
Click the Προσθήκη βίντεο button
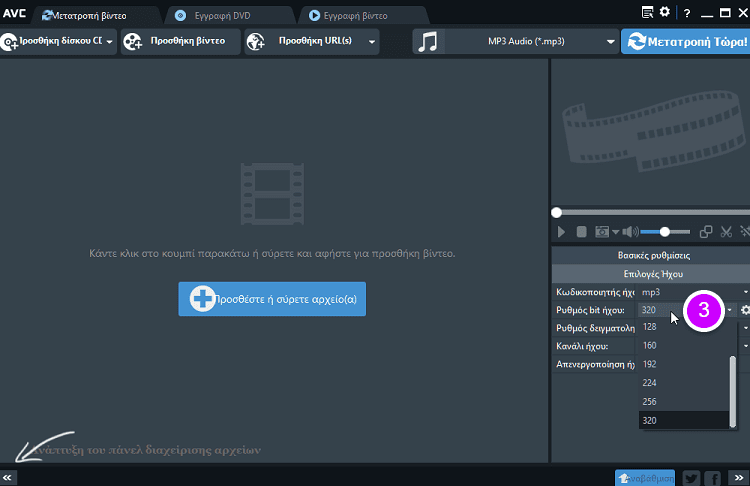click(181, 42)
